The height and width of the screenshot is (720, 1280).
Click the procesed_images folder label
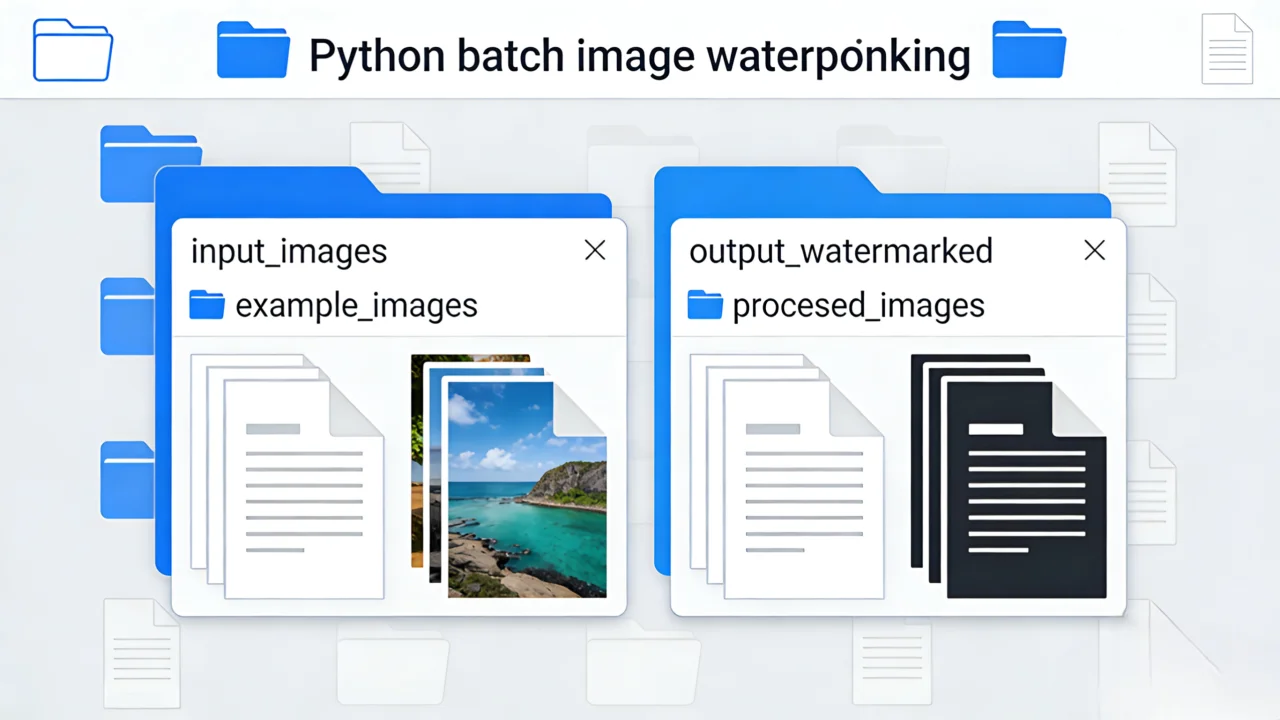(859, 305)
